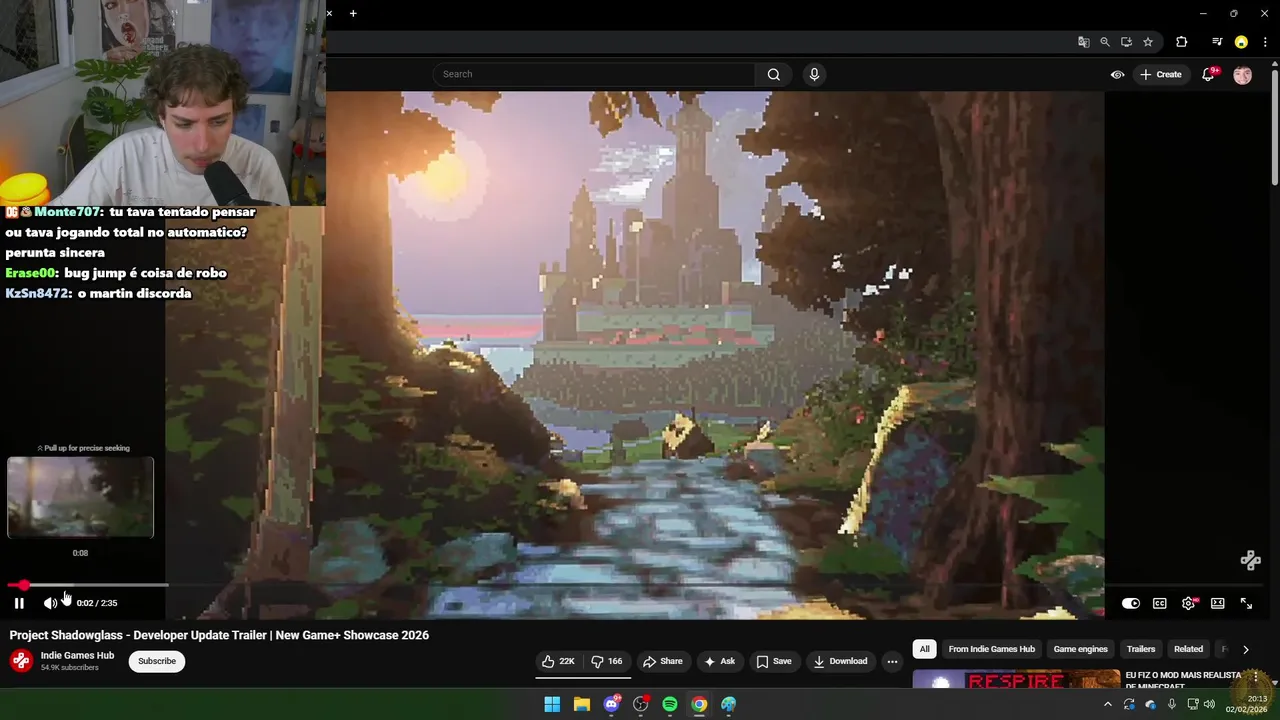
Task: Open the zoom magnifier in address bar
Action: pos(1105,42)
